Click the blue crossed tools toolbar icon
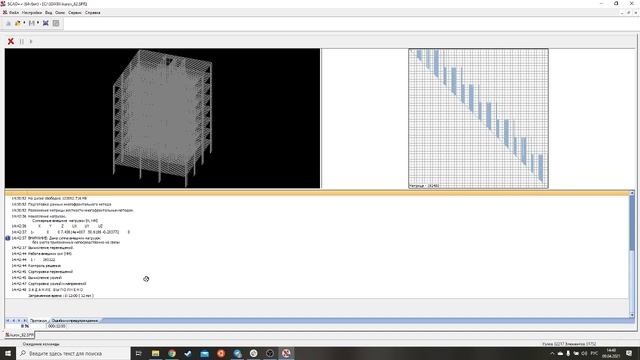Image resolution: width=640 pixels, height=360 pixels. [46, 23]
